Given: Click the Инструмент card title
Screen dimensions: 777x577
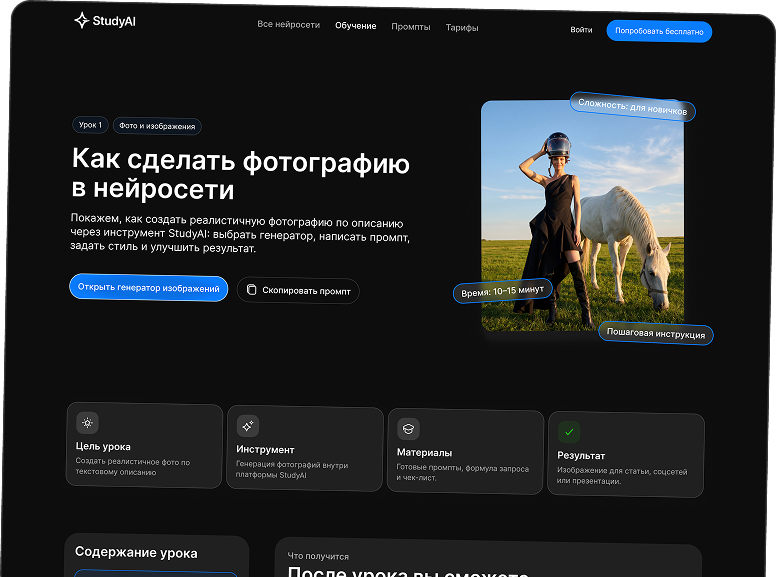Looking at the screenshot, I should [265, 449].
